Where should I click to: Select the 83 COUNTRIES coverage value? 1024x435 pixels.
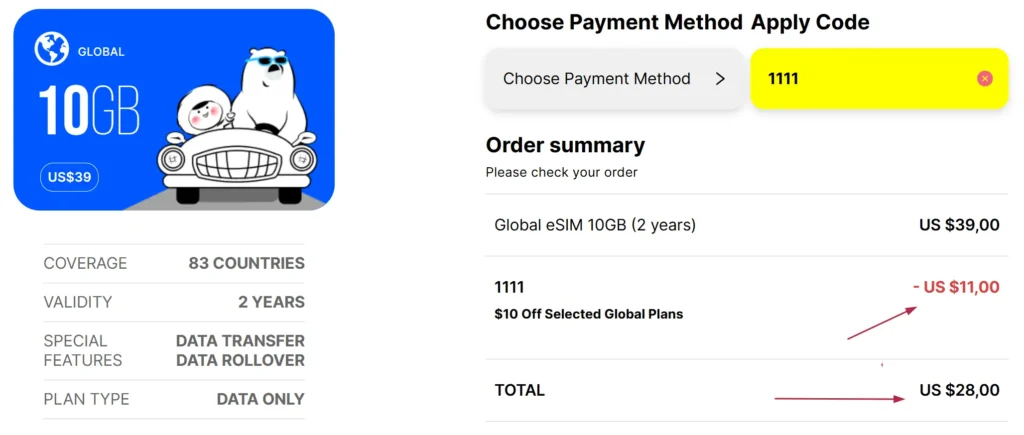tap(247, 263)
